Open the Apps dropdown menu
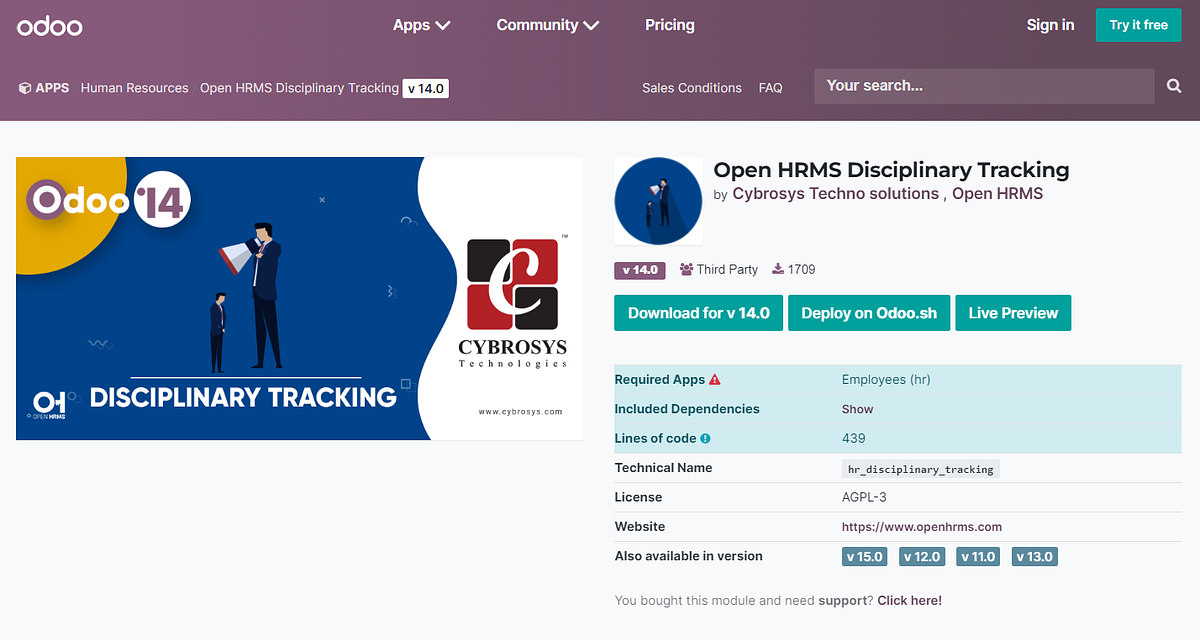Viewport: 1200px width, 640px height. [421, 25]
